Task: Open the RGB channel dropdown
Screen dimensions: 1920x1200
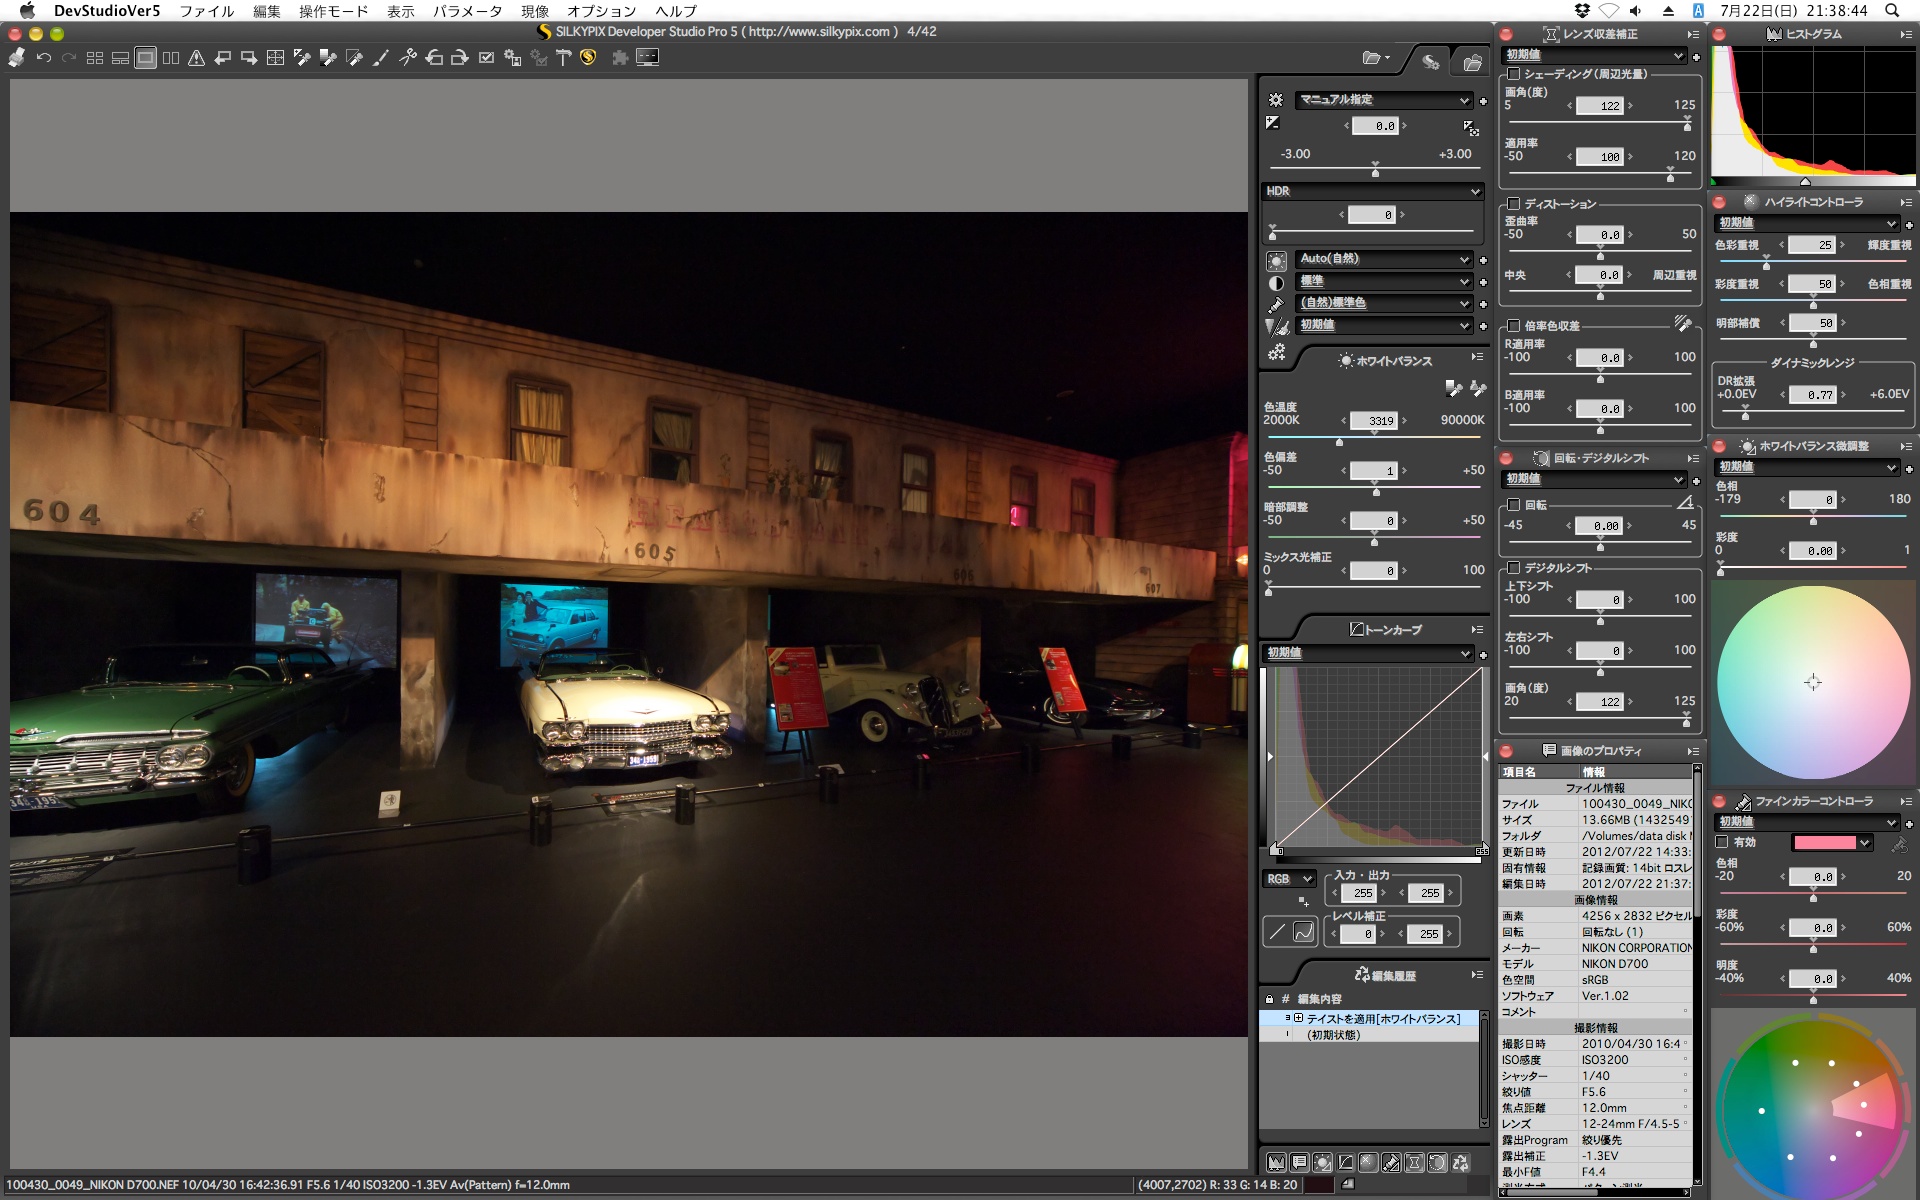Action: pos(1288,879)
